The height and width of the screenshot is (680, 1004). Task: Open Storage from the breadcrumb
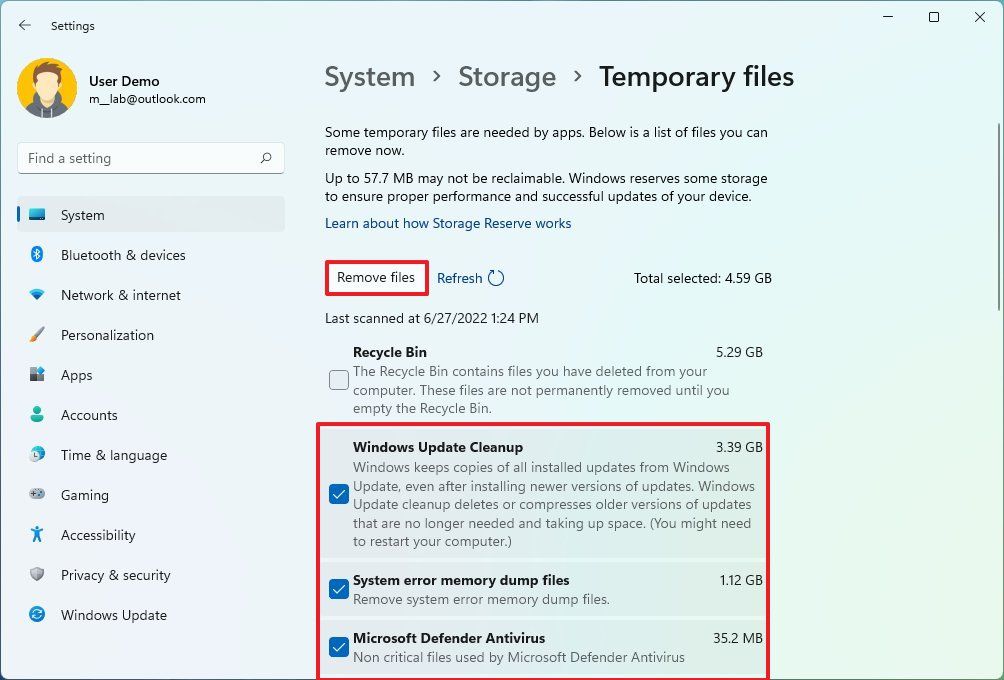507,76
